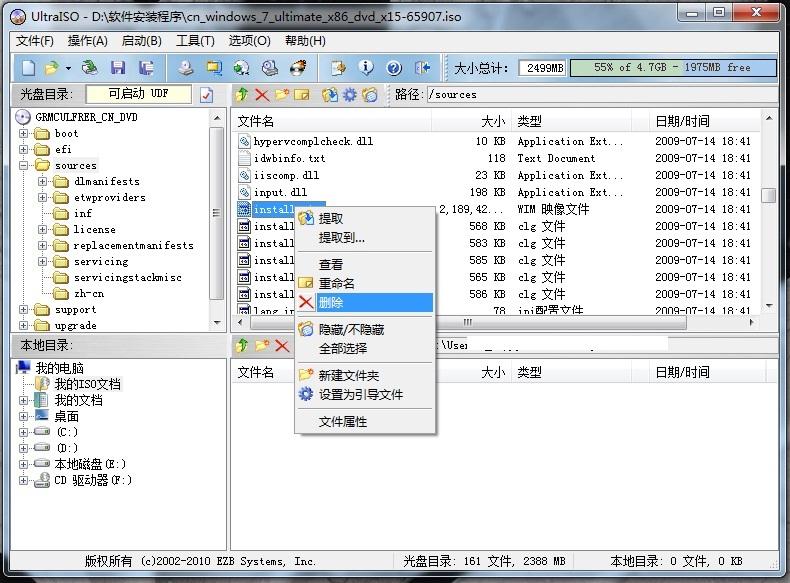Screen dimensions: 790x583
Task: Click the Save floppy disk icon
Action: pyautogui.click(x=118, y=68)
